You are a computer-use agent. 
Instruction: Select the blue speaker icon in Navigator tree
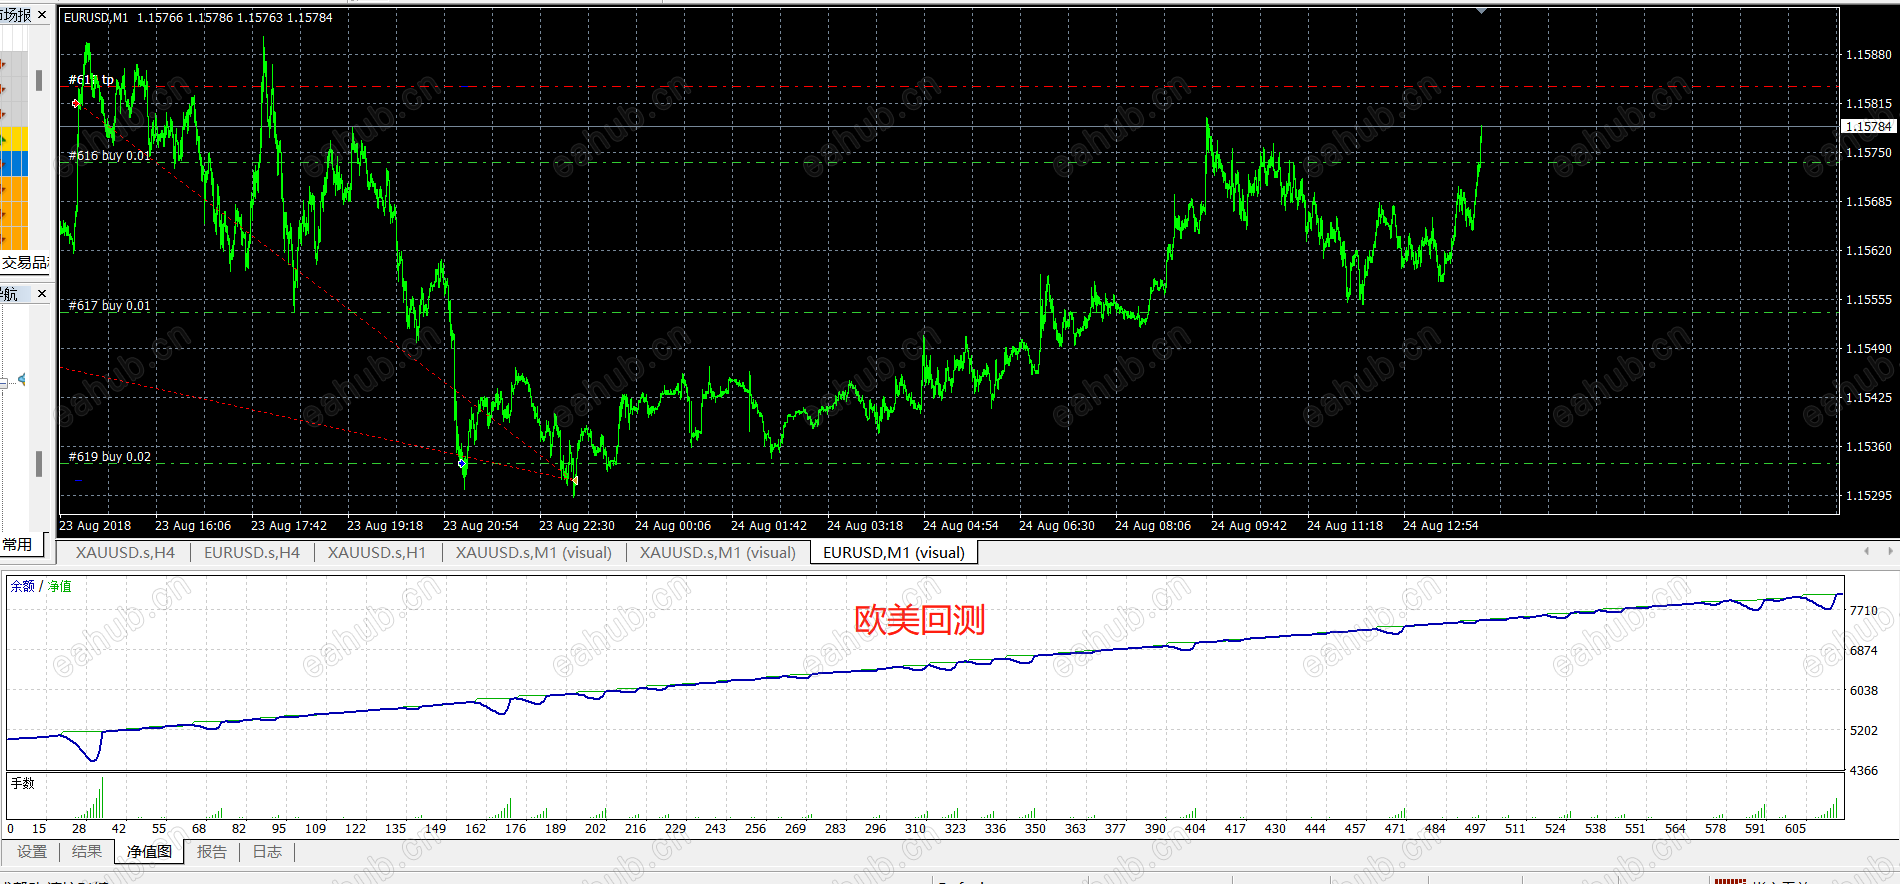point(21,379)
